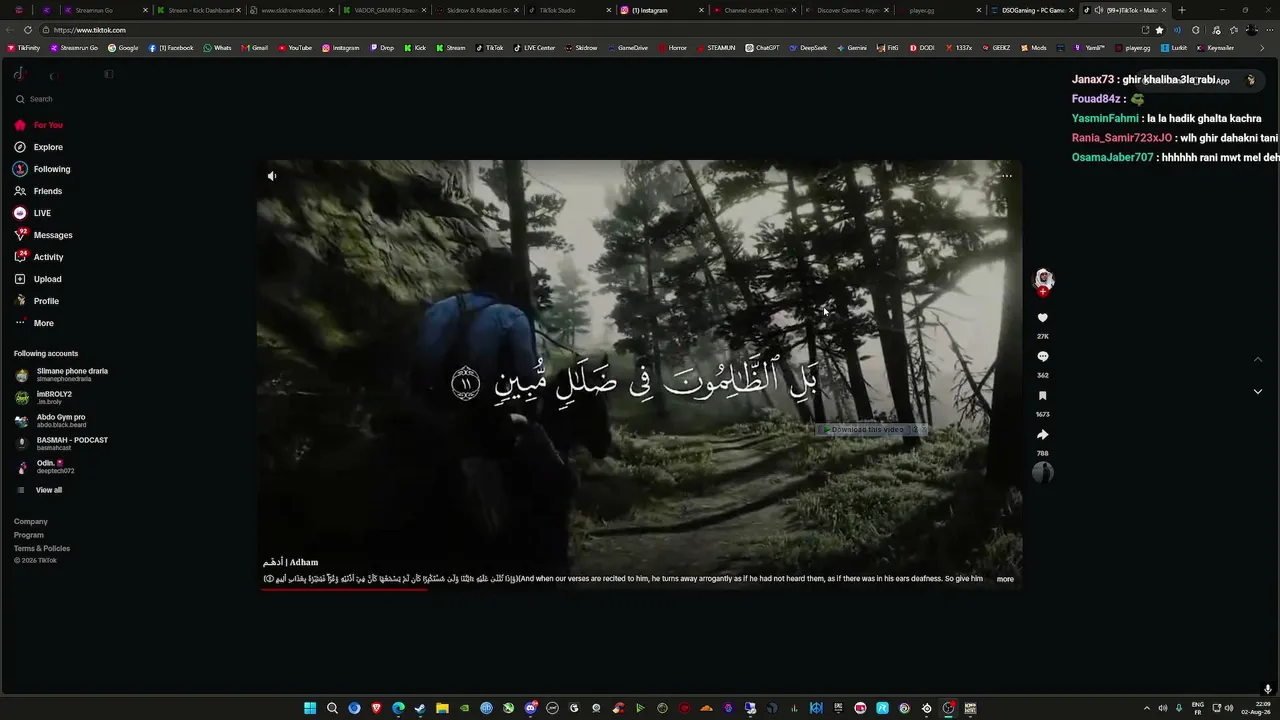This screenshot has width=1280, height=720.
Task: Open BASMAH - PODCAST account
Action: pos(62,444)
